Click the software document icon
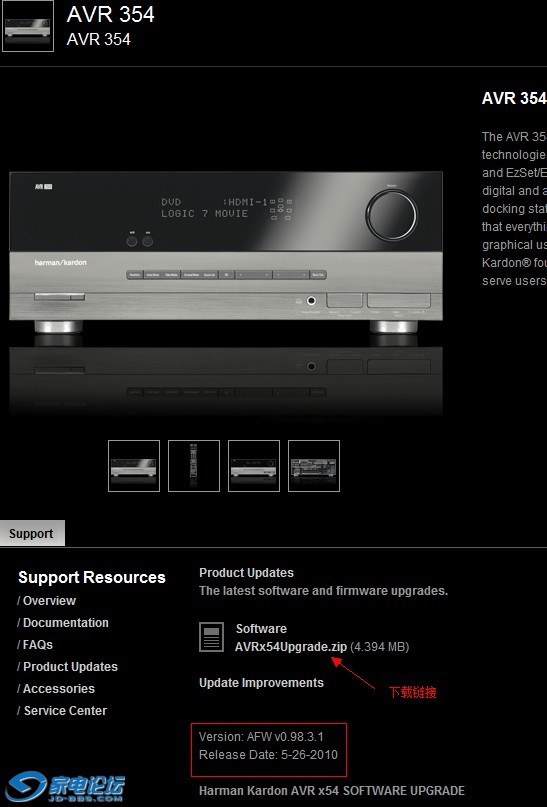This screenshot has height=807, width=547. click(211, 637)
